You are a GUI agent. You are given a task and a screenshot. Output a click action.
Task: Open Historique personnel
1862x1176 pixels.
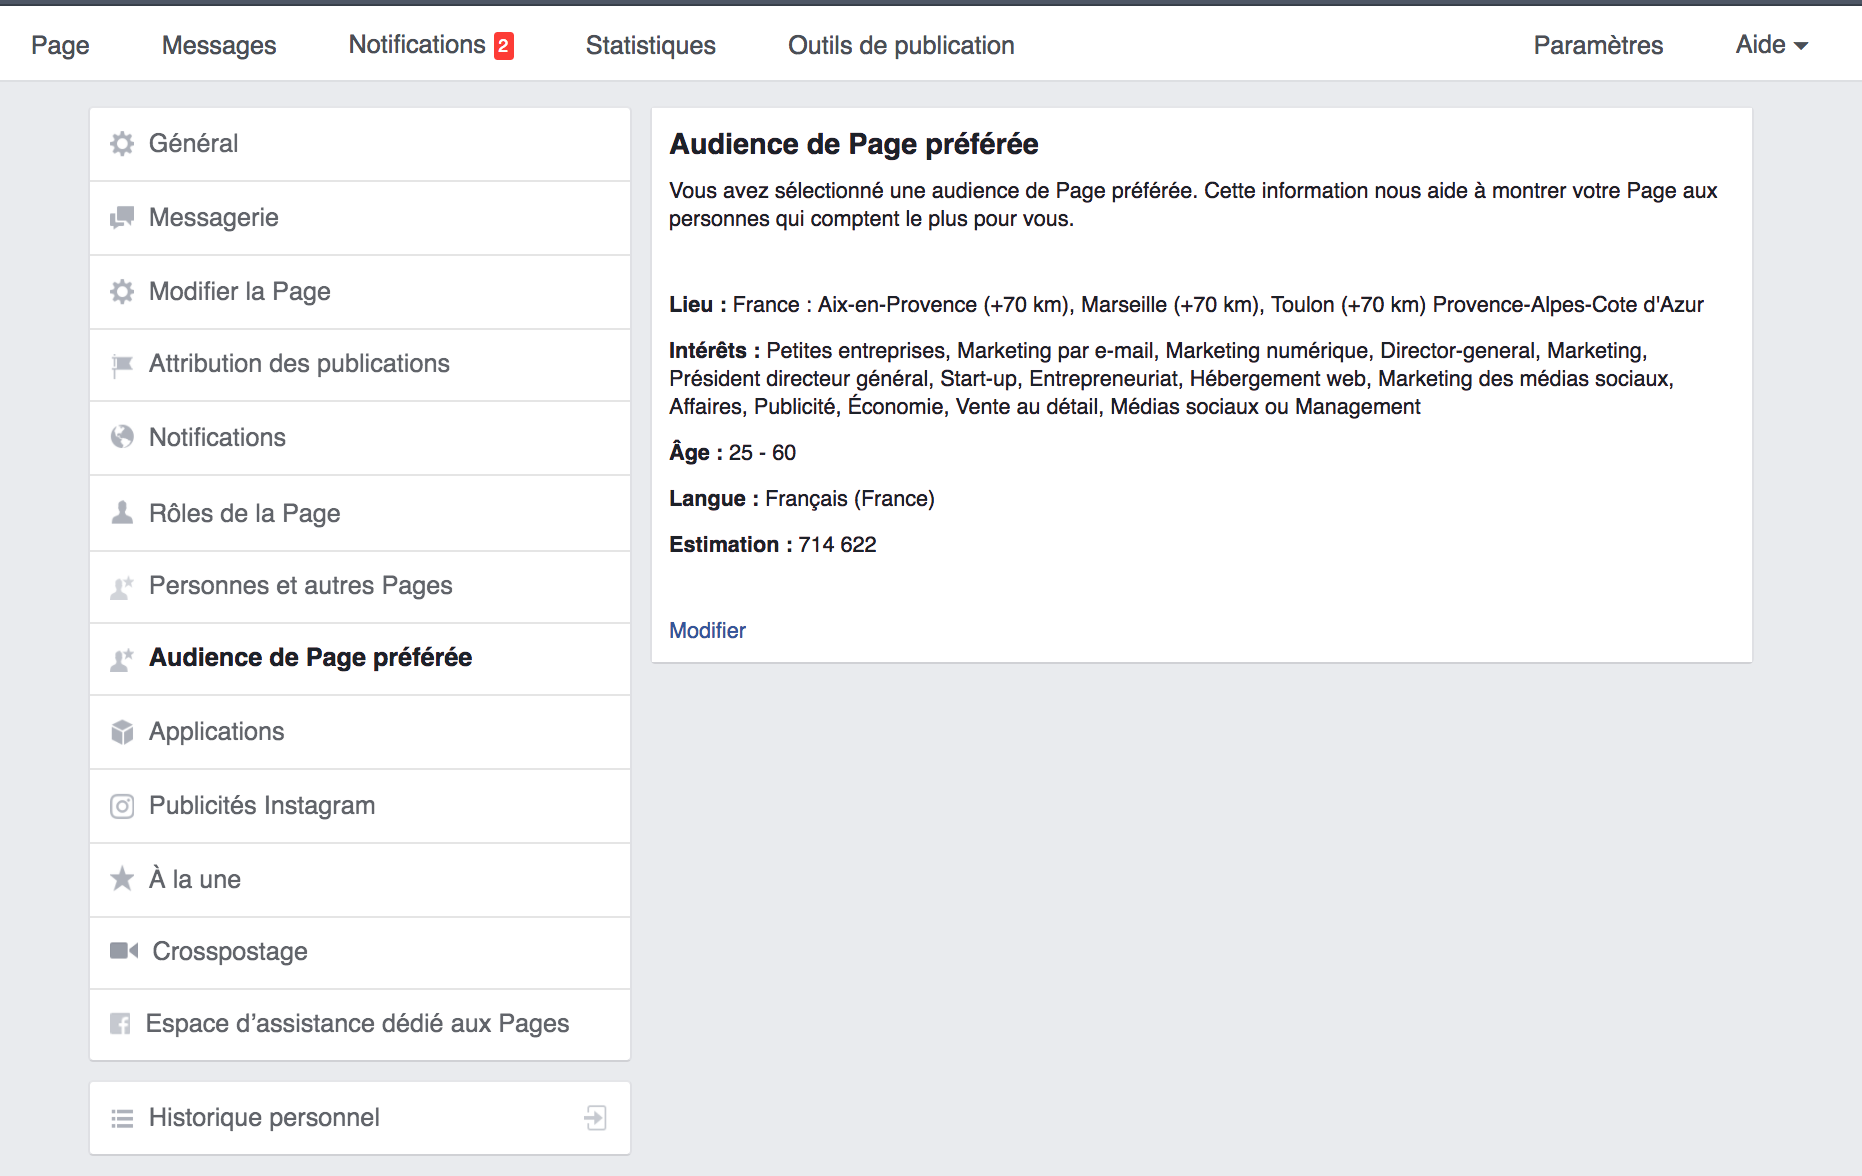[360, 1118]
